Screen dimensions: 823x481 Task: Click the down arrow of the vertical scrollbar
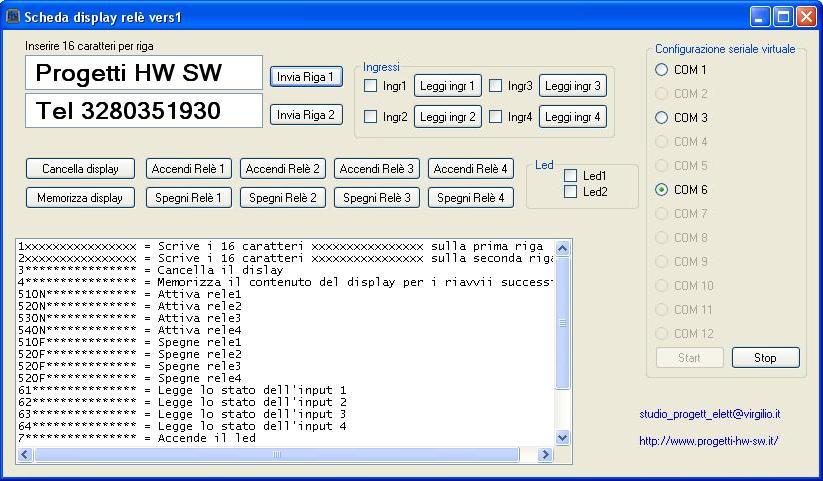tap(562, 437)
